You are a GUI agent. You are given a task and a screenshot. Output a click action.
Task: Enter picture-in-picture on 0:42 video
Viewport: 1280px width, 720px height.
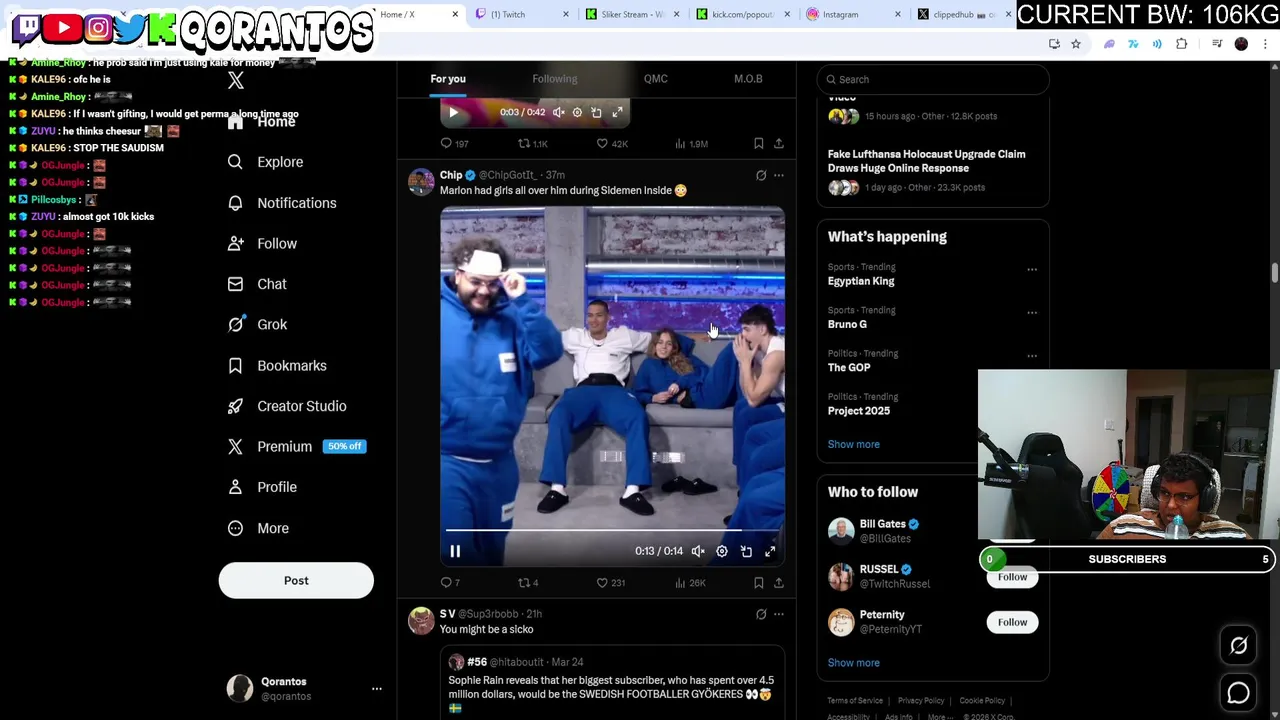(597, 113)
